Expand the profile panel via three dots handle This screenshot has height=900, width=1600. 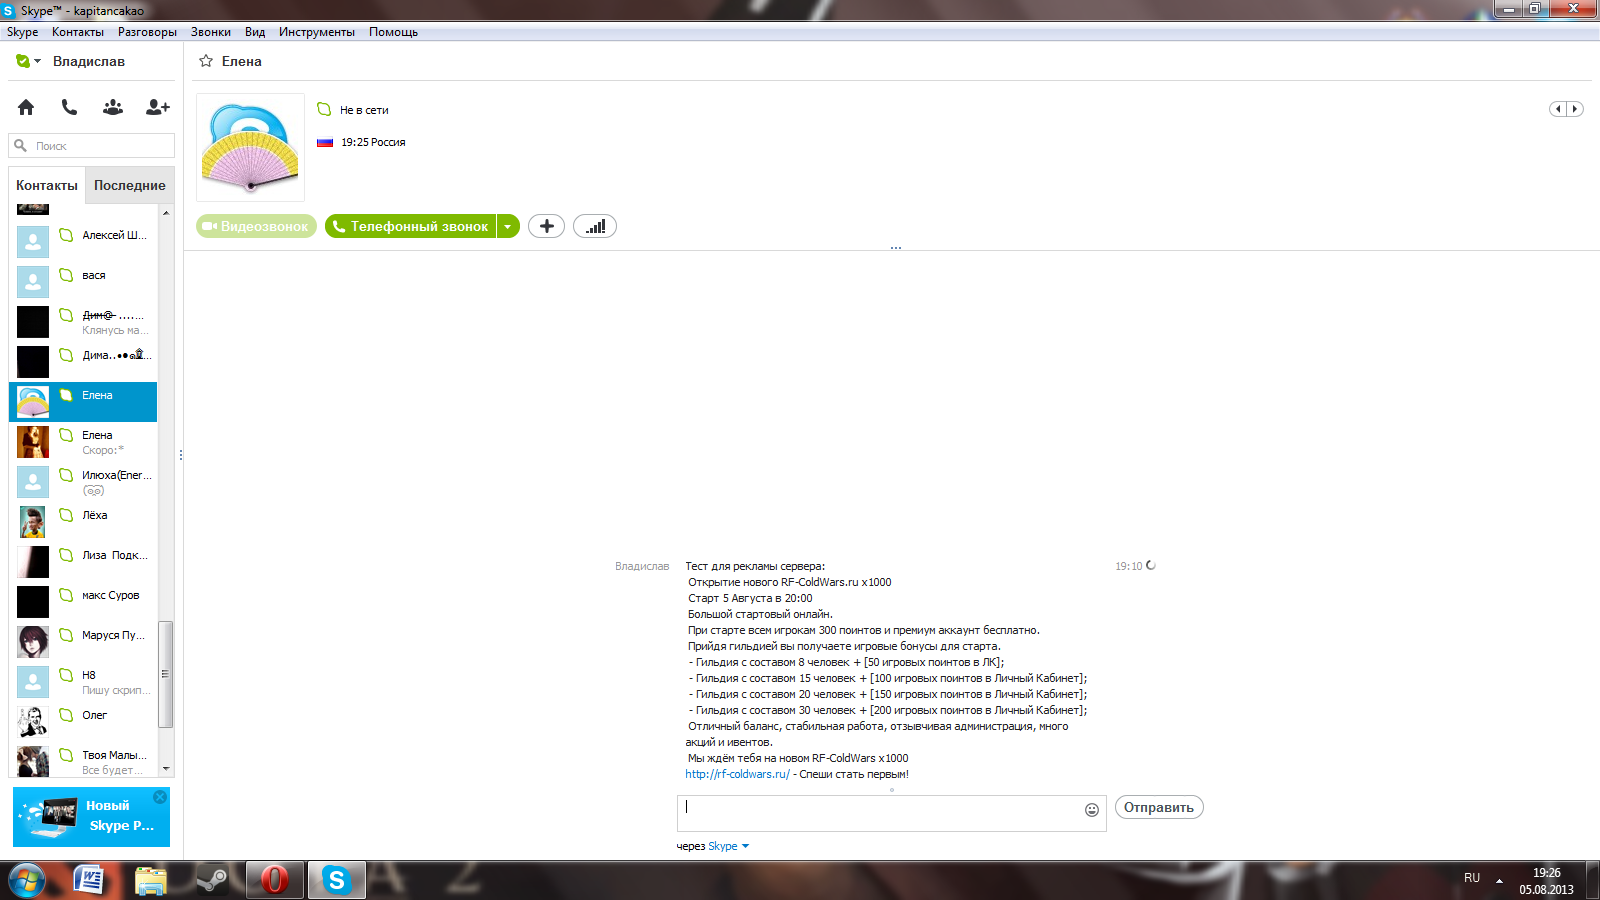pyautogui.click(x=896, y=247)
